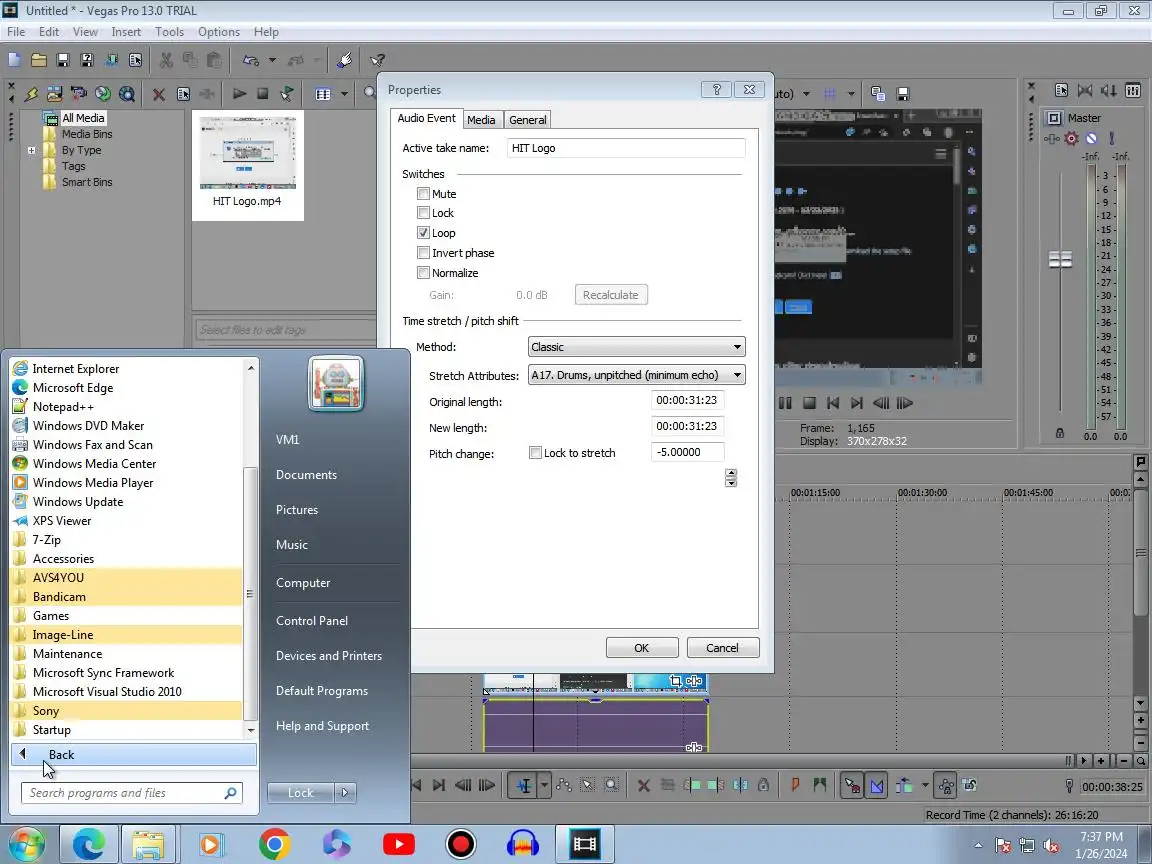Start media preview with play icon
This screenshot has height=864, width=1152.
(x=240, y=94)
